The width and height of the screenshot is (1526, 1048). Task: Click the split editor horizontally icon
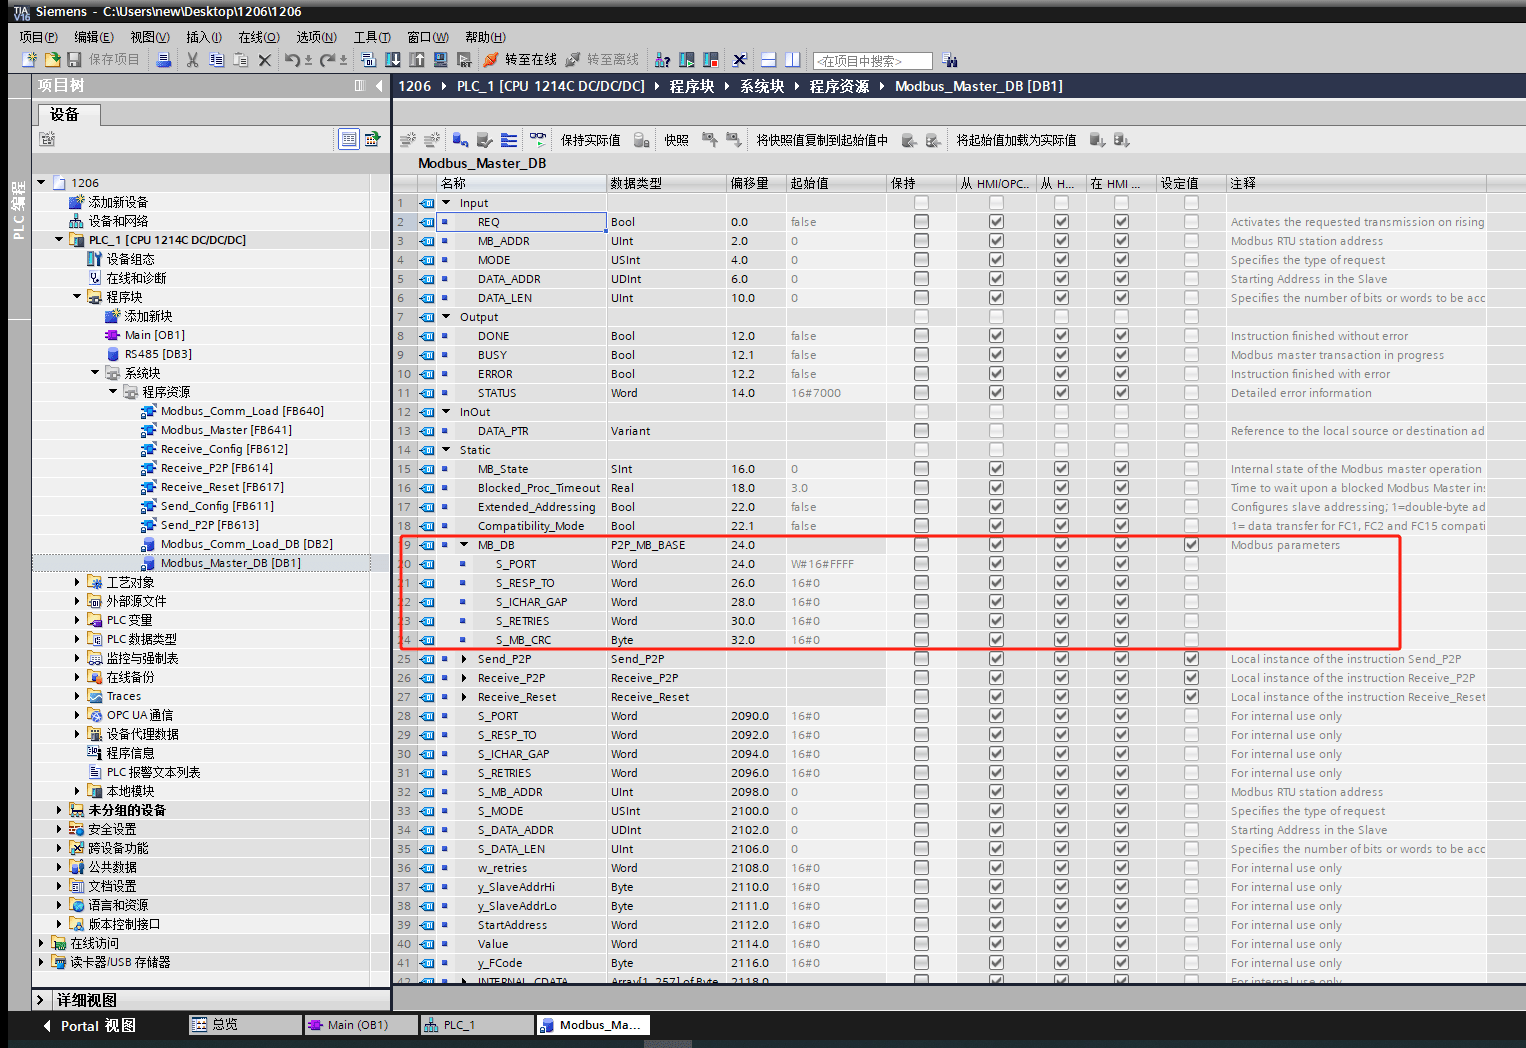(x=768, y=60)
